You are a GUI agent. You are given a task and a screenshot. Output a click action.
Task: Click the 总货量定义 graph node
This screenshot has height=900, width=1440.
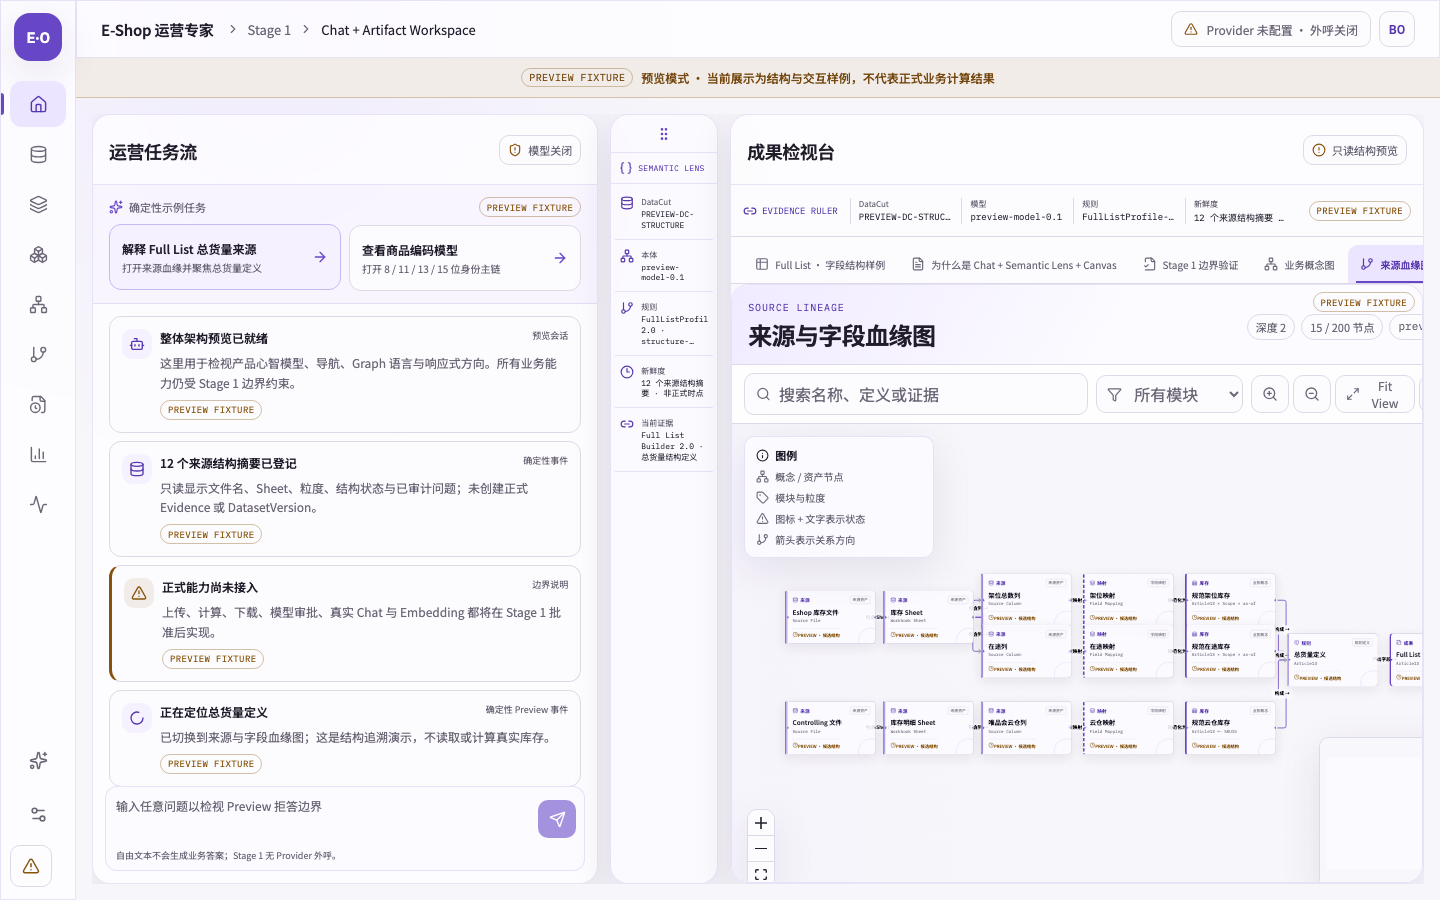pos(1332,660)
